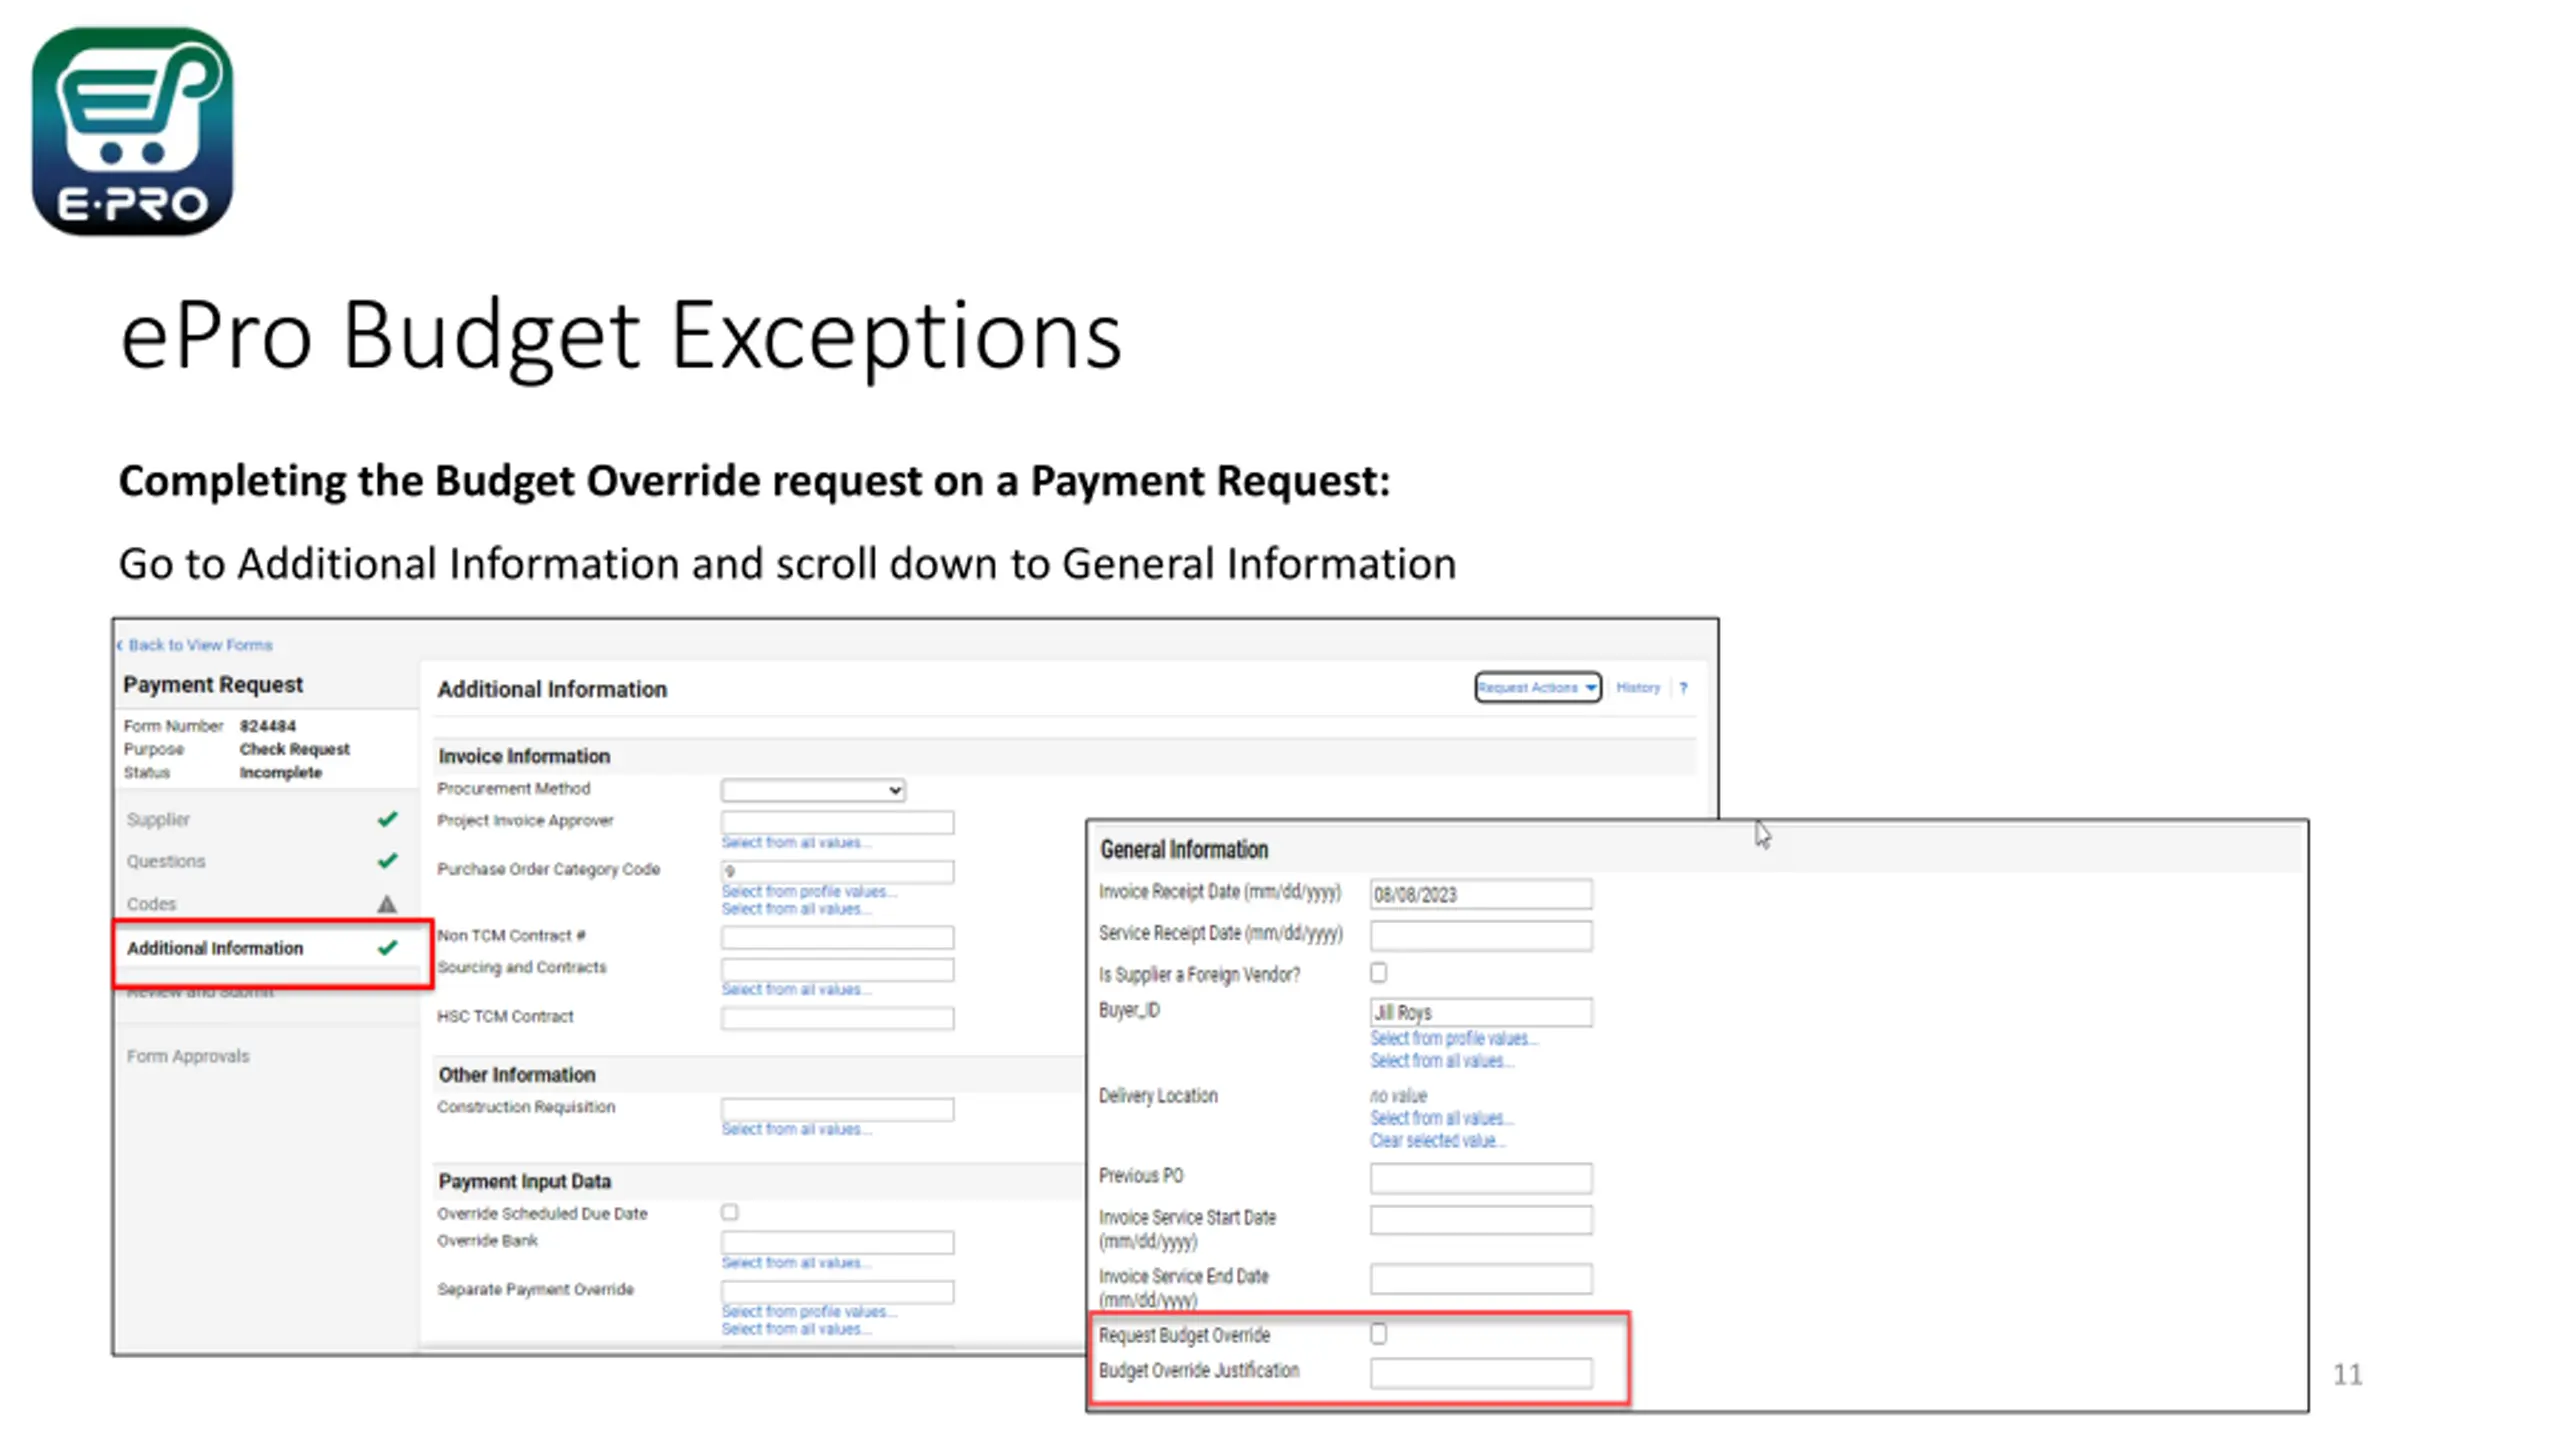This screenshot has width=2560, height=1440.
Task: Click Select from profile values under Separate Payment Override
Action: click(x=809, y=1311)
